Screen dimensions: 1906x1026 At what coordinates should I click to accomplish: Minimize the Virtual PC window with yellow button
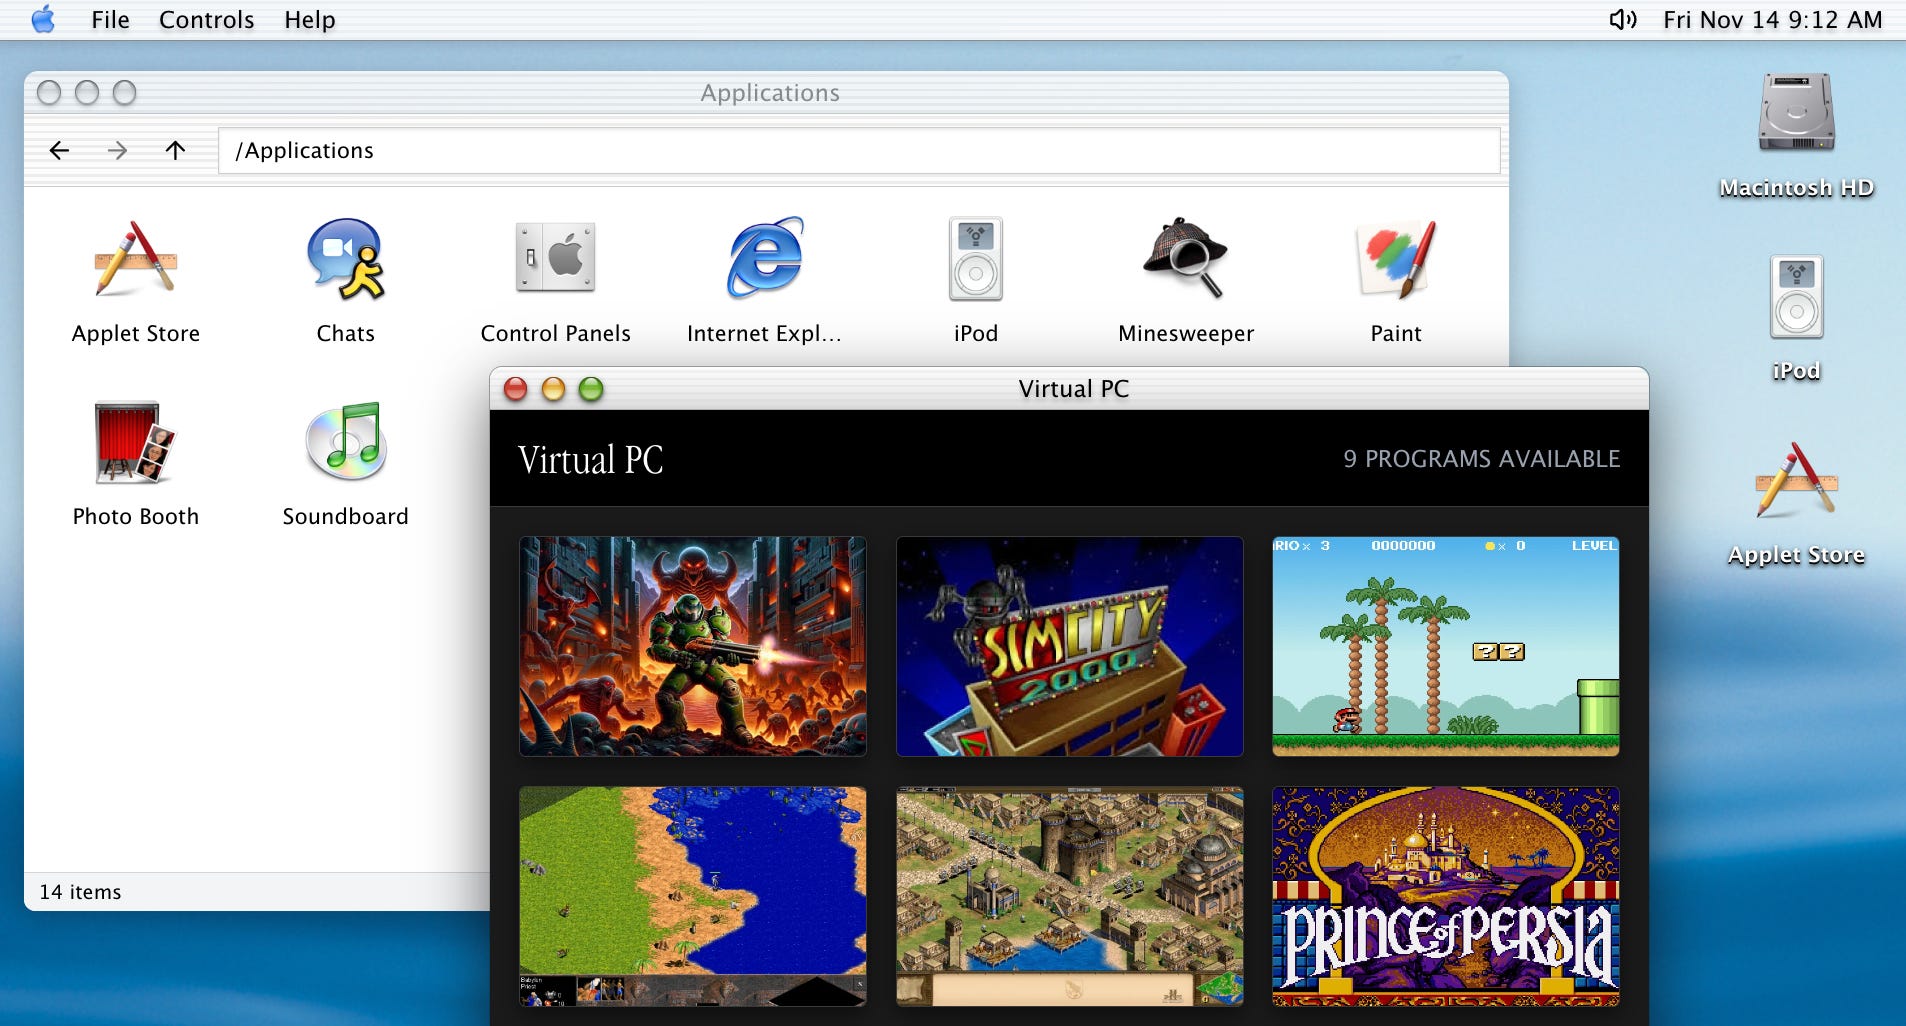point(553,389)
